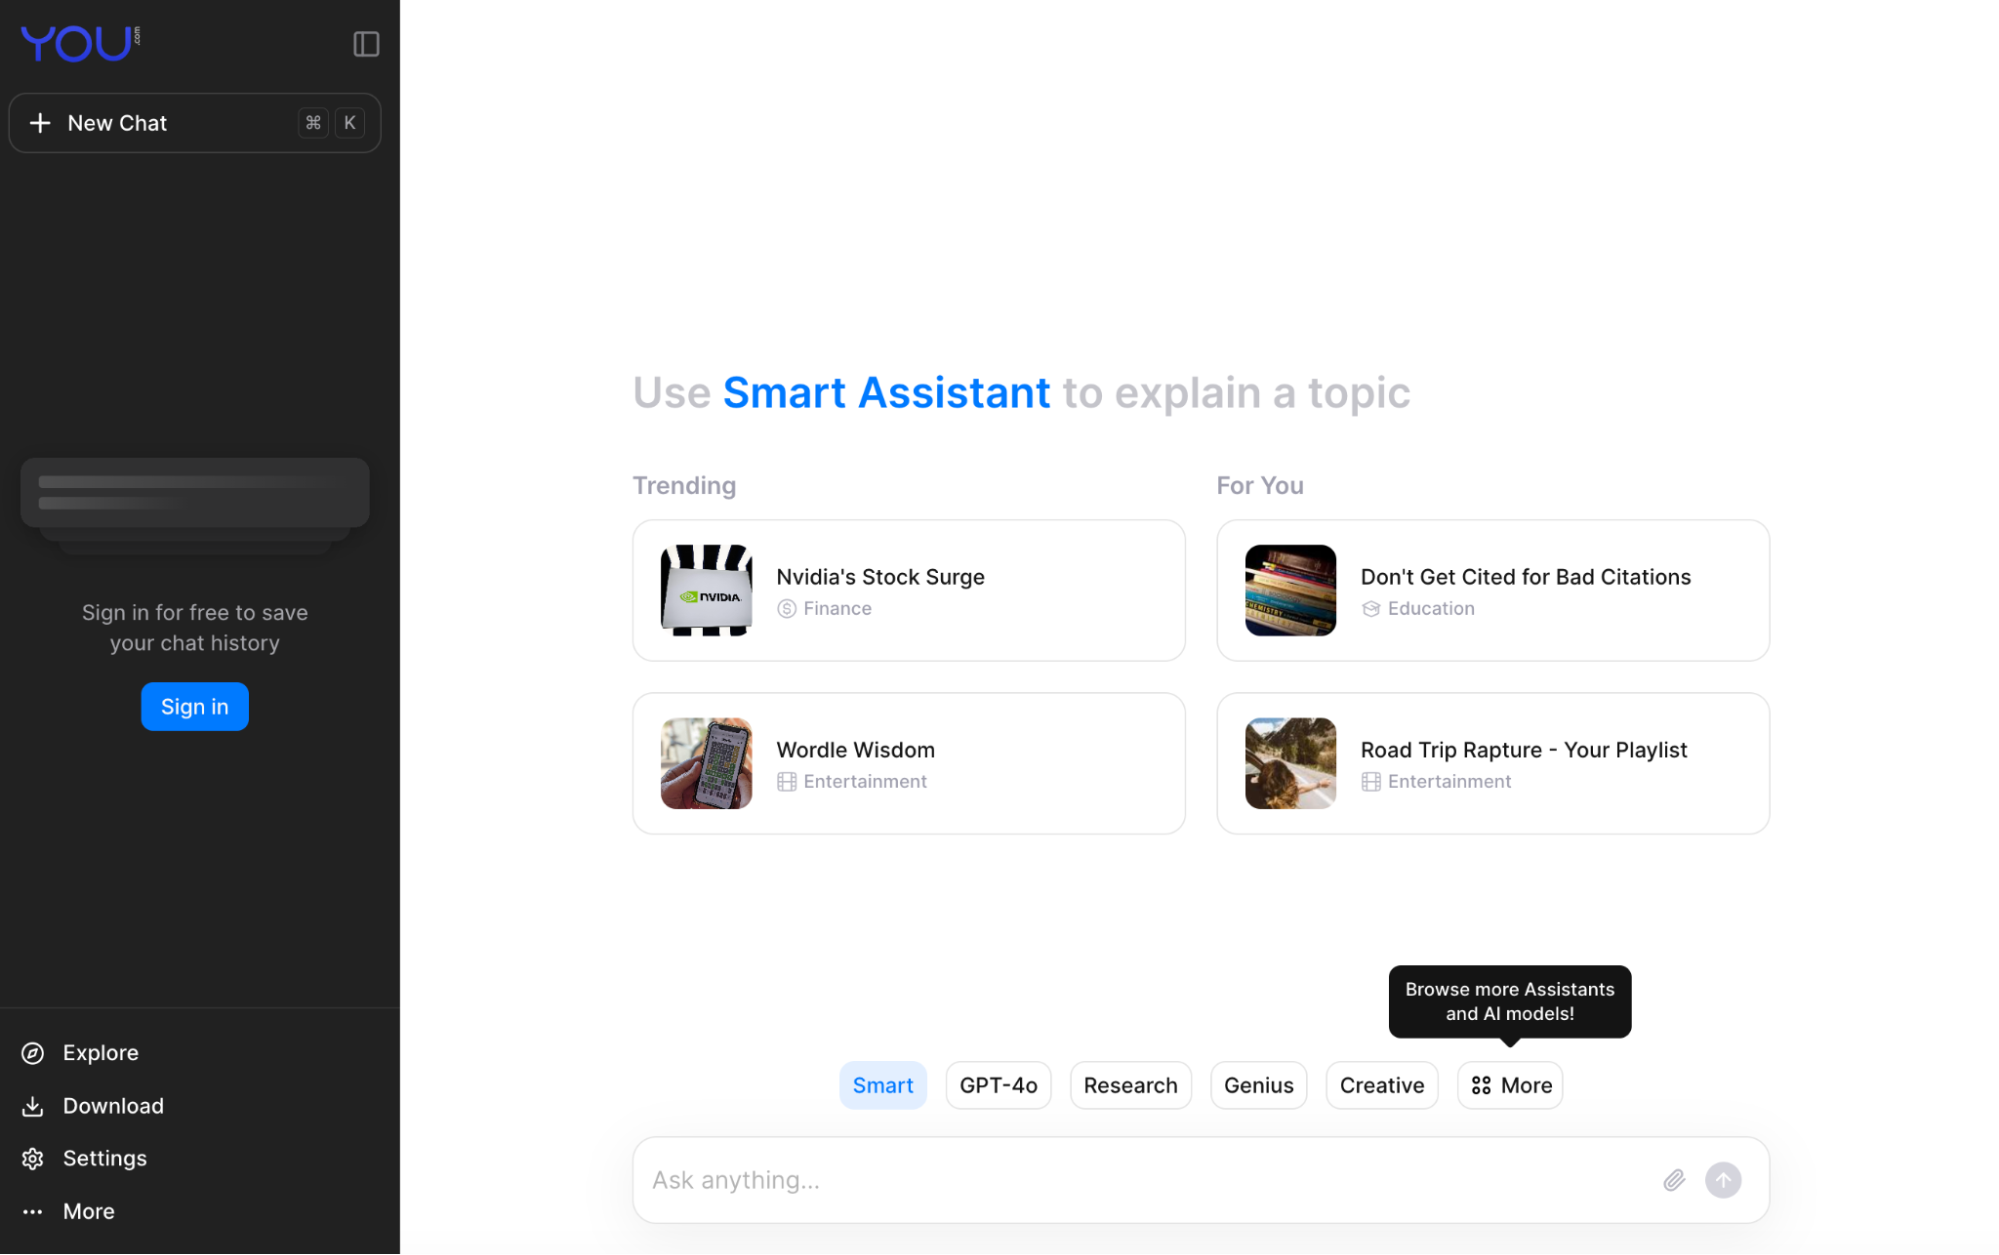The width and height of the screenshot is (1999, 1255).
Task: Click the paperclip attach file icon
Action: tap(1674, 1180)
